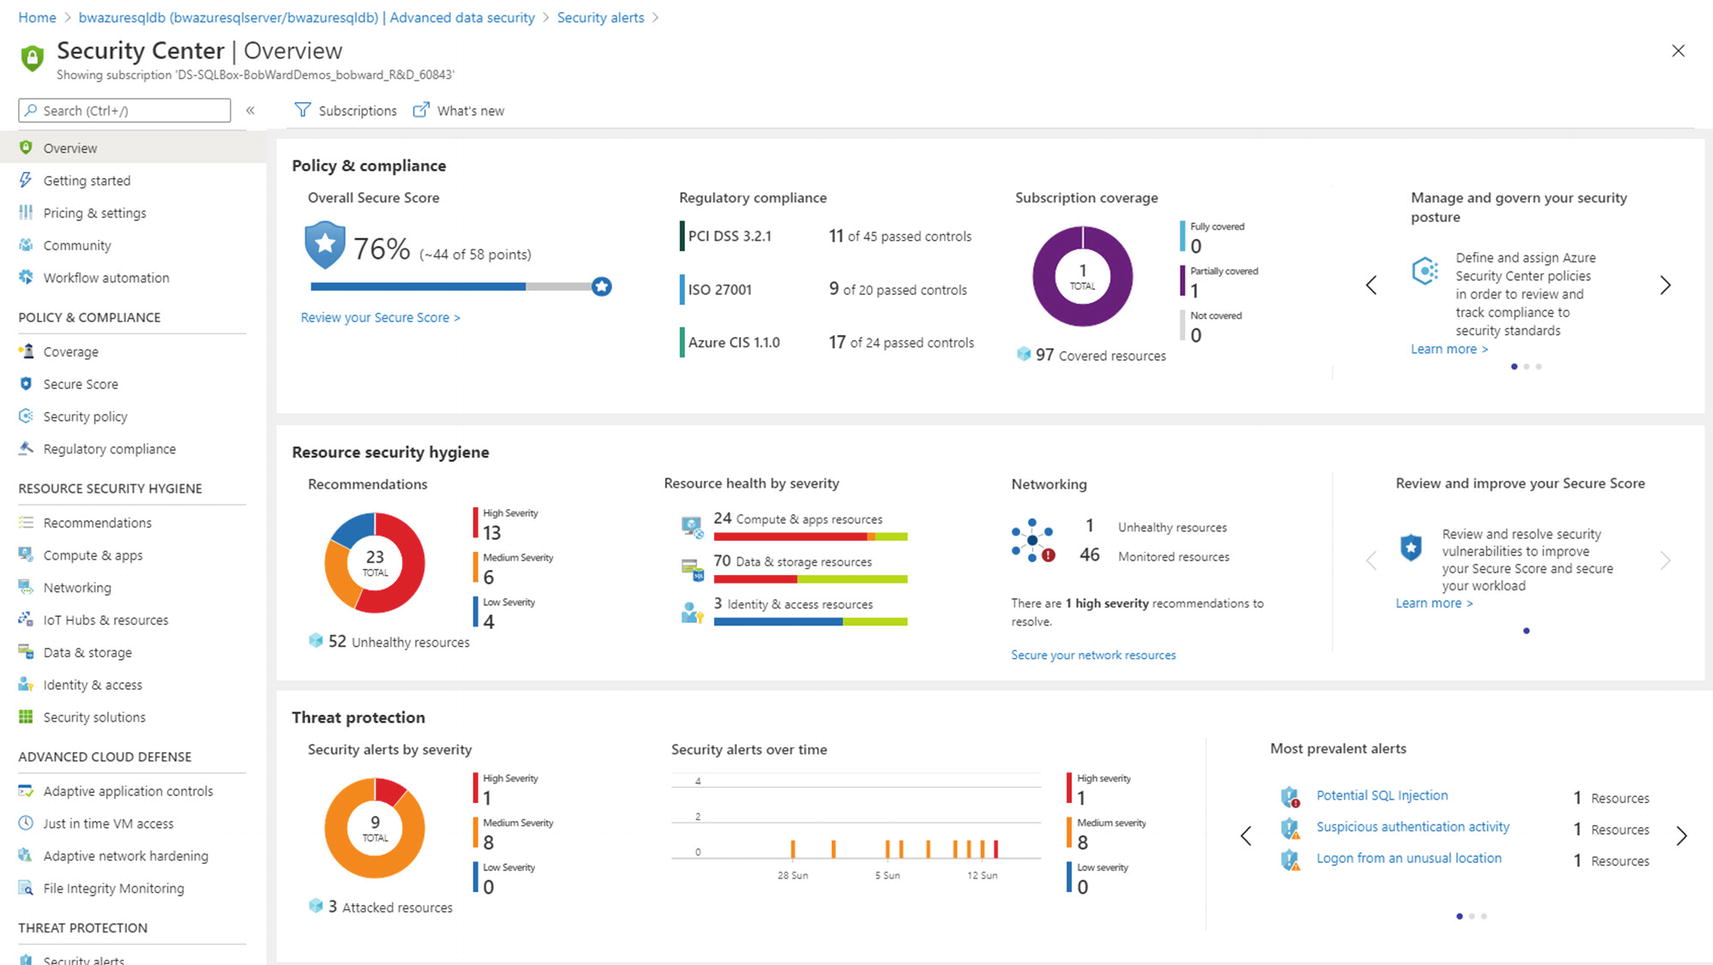1713x965 pixels.
Task: Select Overview in the sidebar menu
Action: pyautogui.click(x=133, y=148)
